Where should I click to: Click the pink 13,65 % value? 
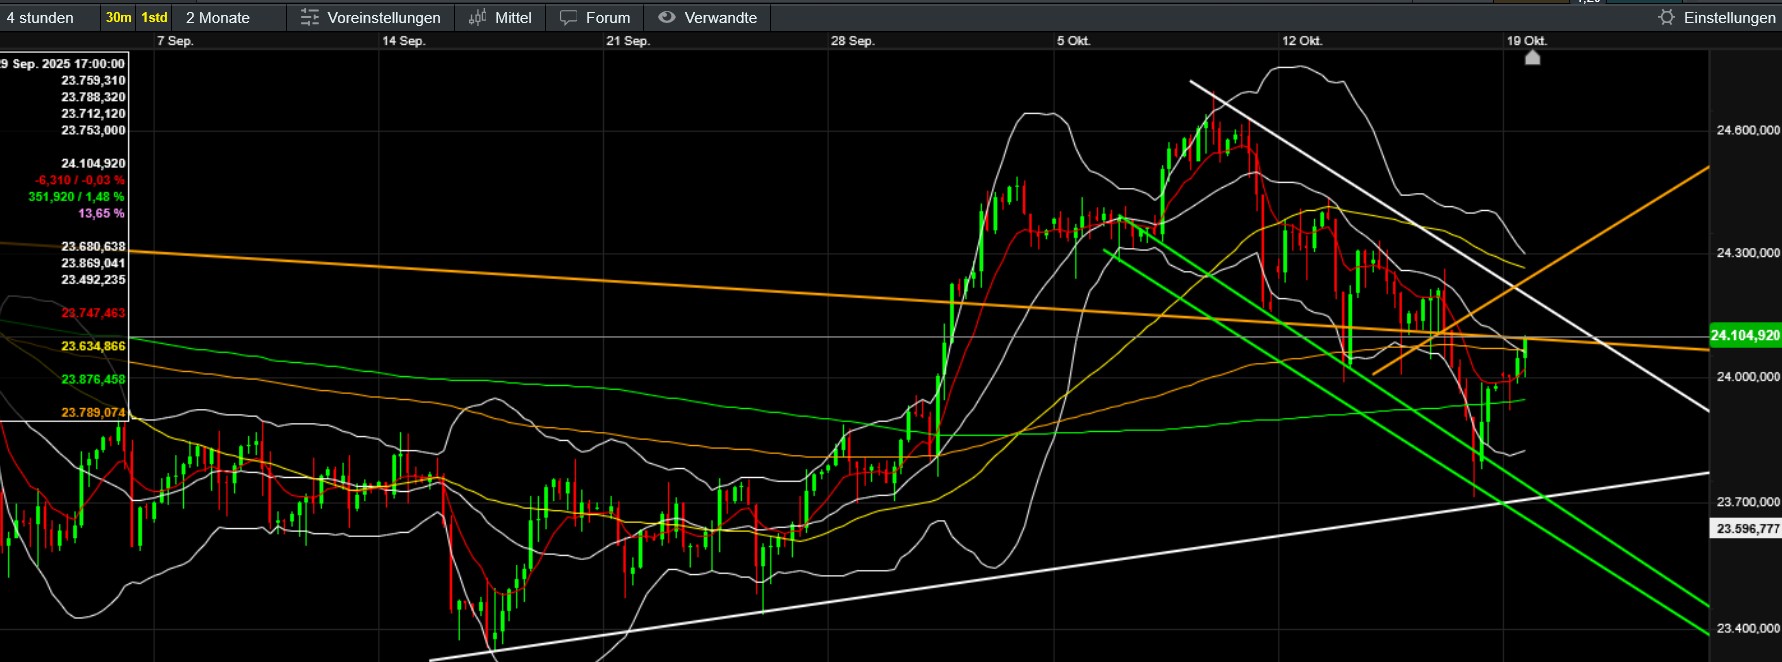pos(101,213)
